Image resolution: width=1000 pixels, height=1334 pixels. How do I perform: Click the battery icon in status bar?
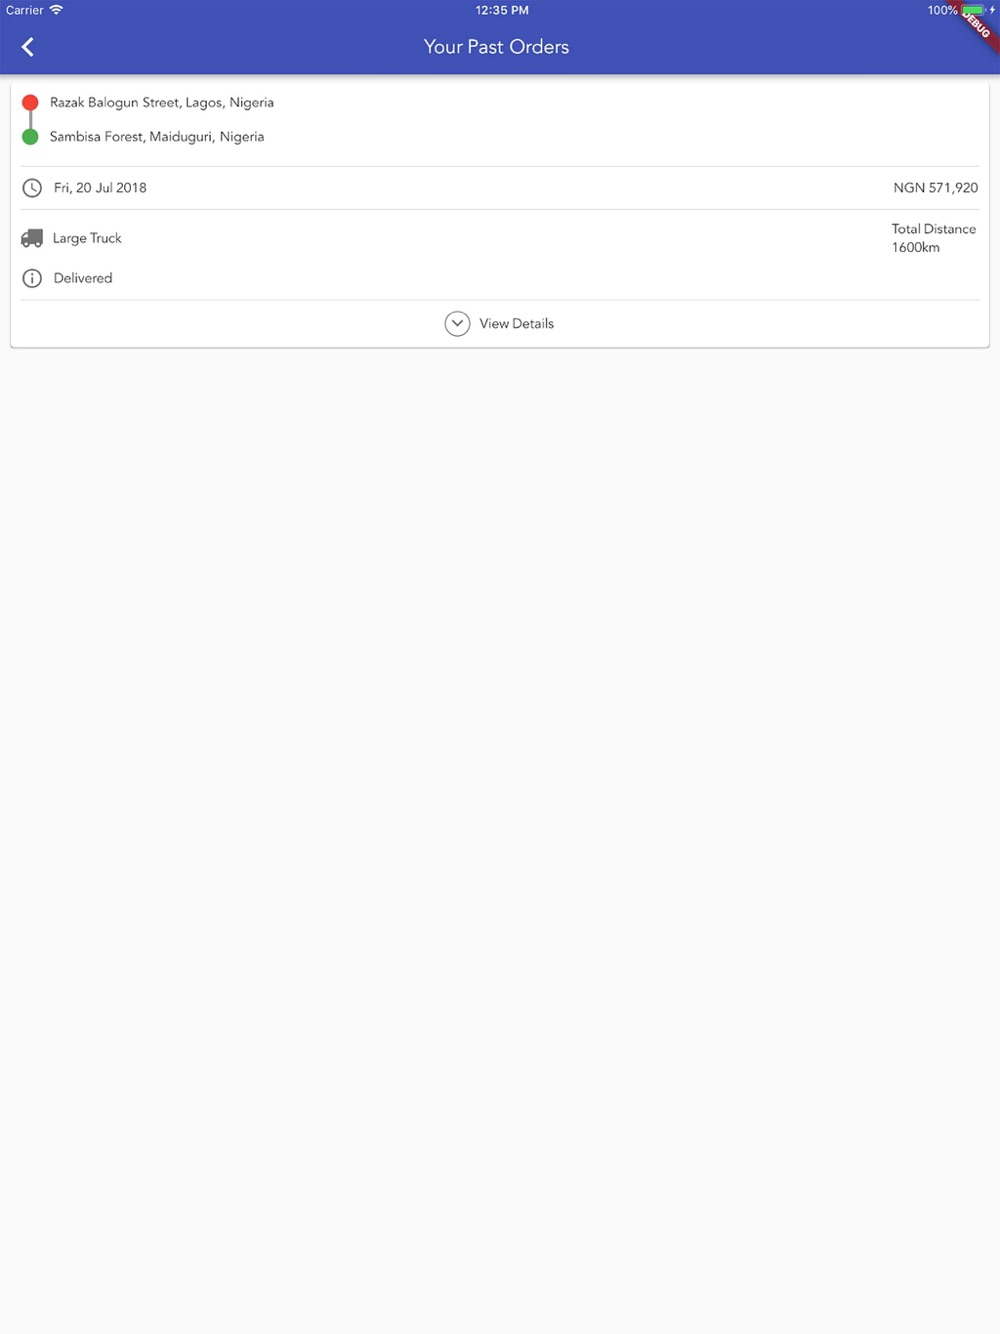point(972,10)
